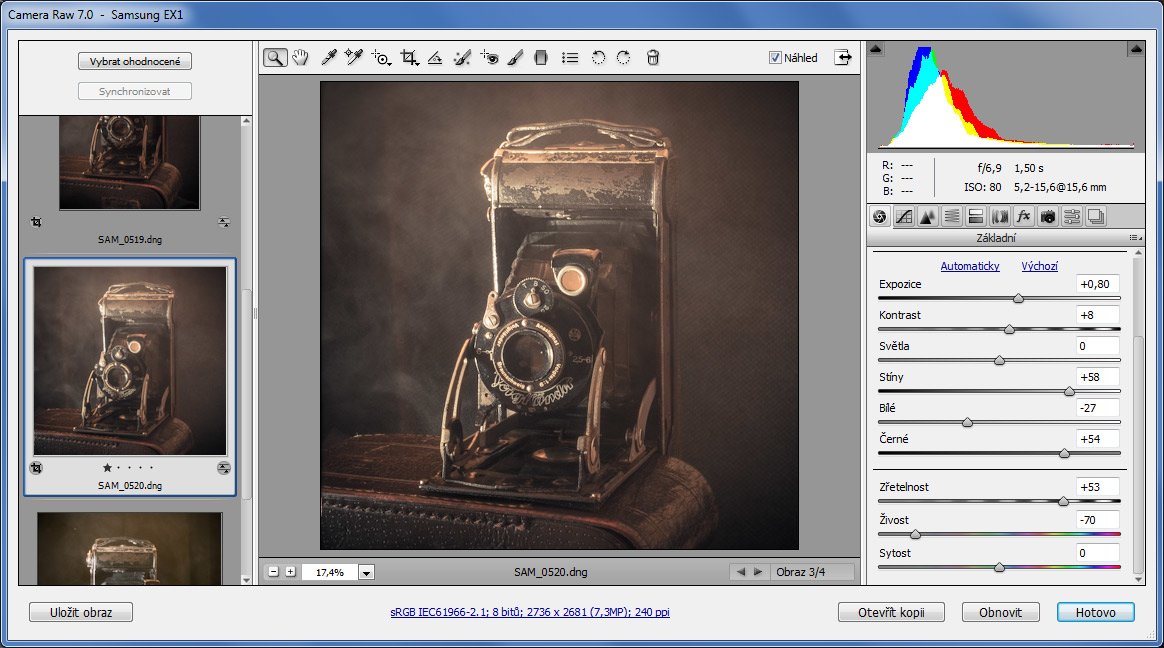The image size is (1164, 648).
Task: Click the Uložit obraz button
Action: click(81, 612)
